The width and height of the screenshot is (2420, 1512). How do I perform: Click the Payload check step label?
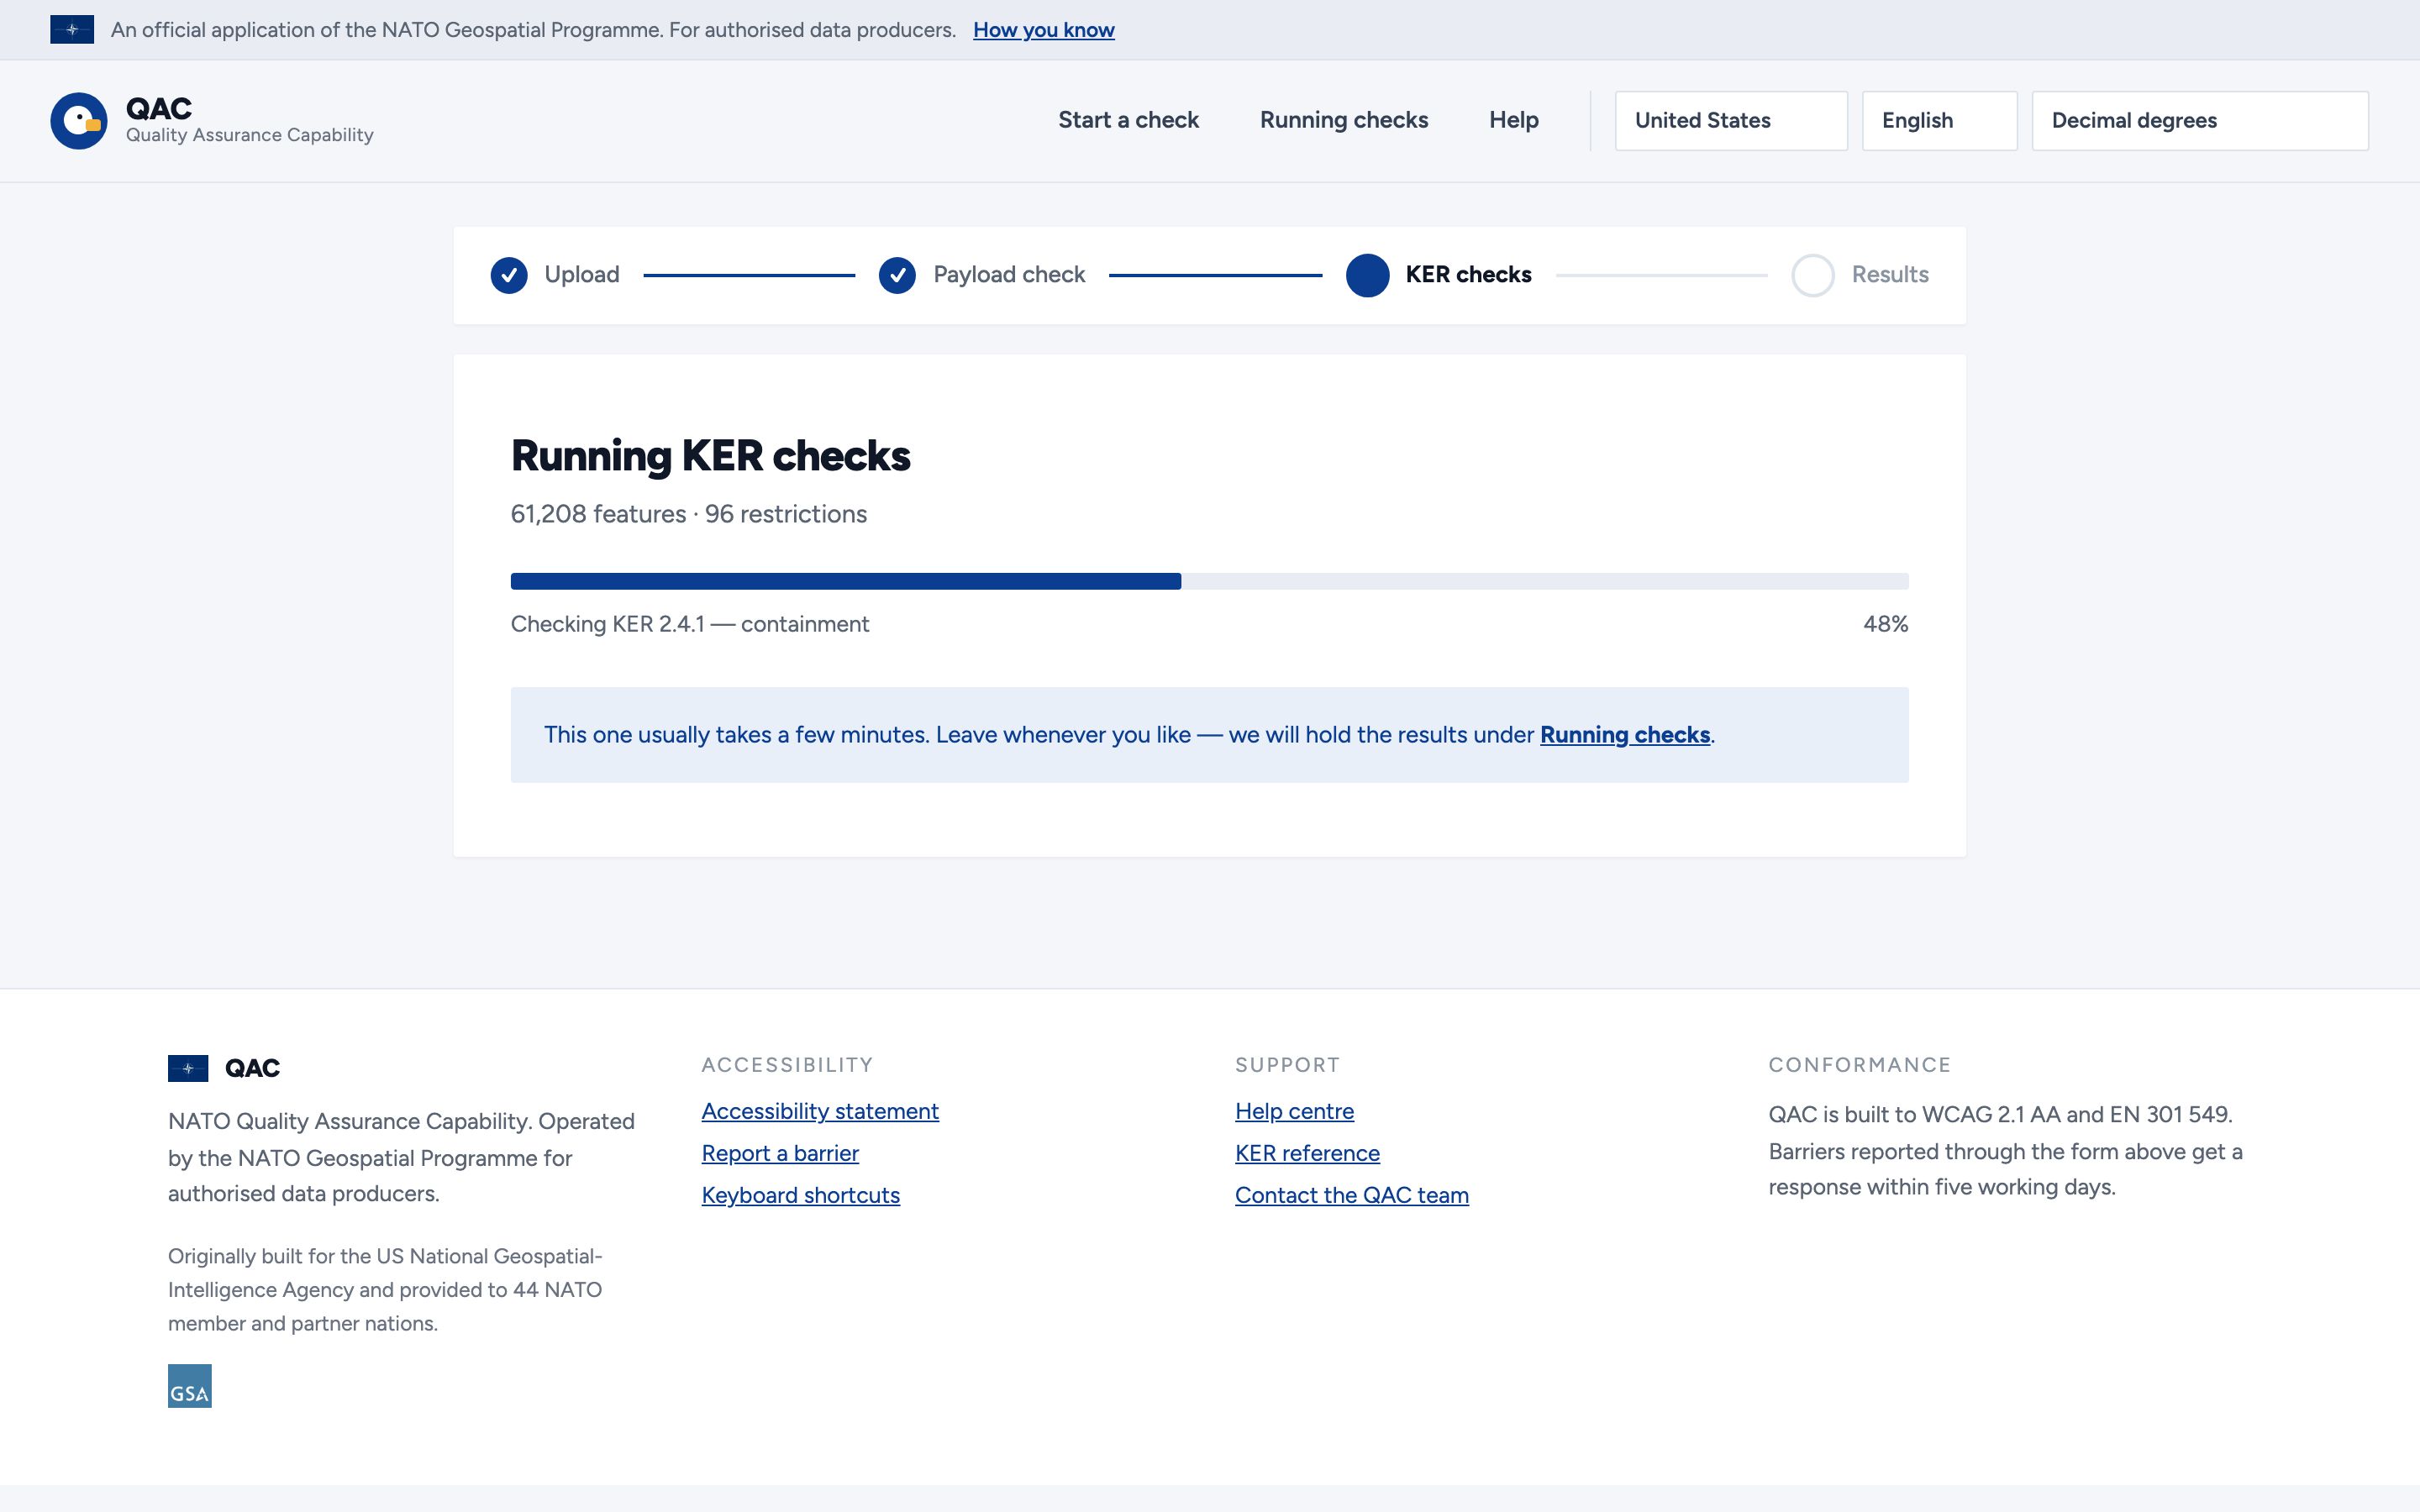tap(1009, 275)
